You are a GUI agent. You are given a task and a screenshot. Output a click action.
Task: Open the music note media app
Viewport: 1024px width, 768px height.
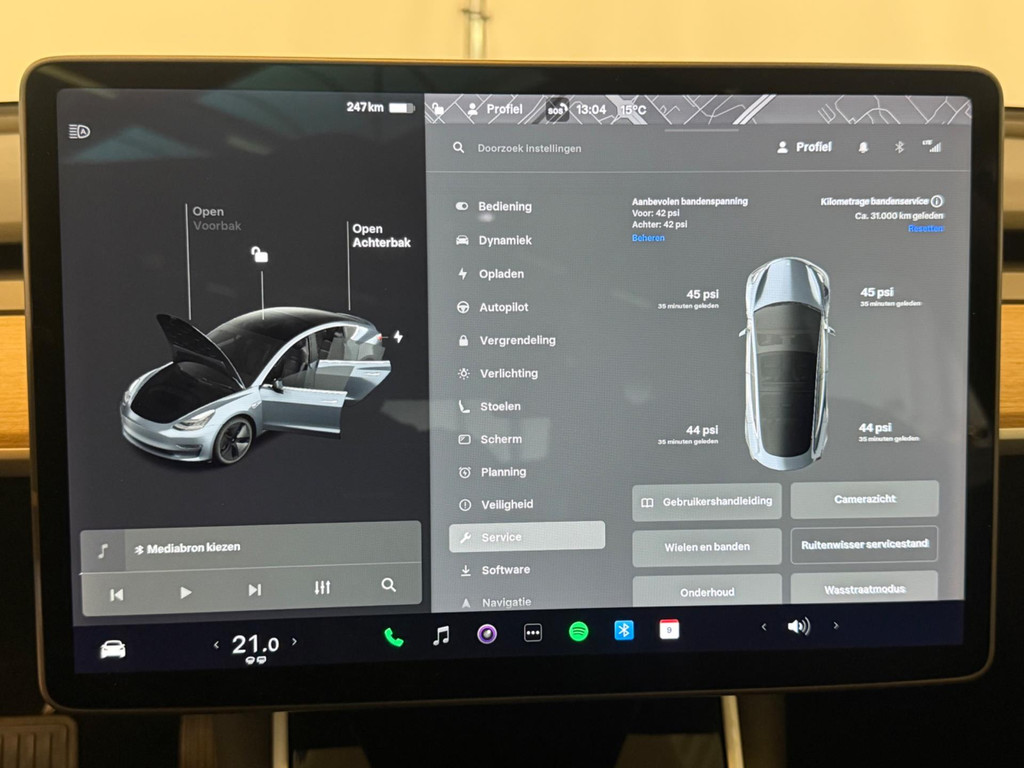441,635
